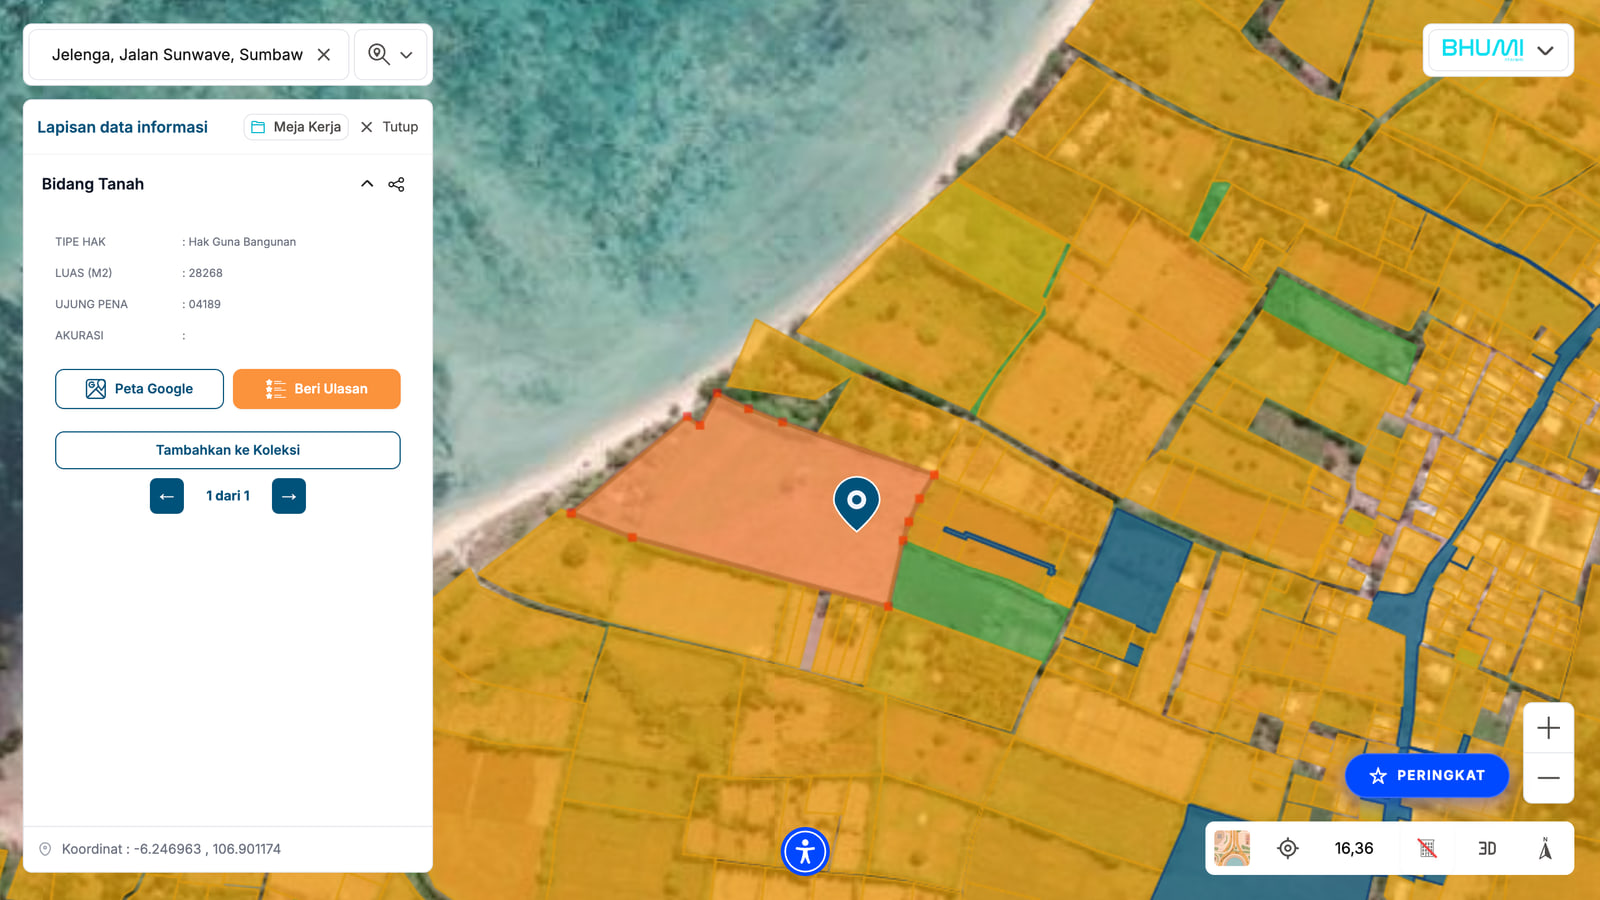Screen dimensions: 1600x900
Task: Collapse the Bidang Tanah section
Action: coord(367,184)
